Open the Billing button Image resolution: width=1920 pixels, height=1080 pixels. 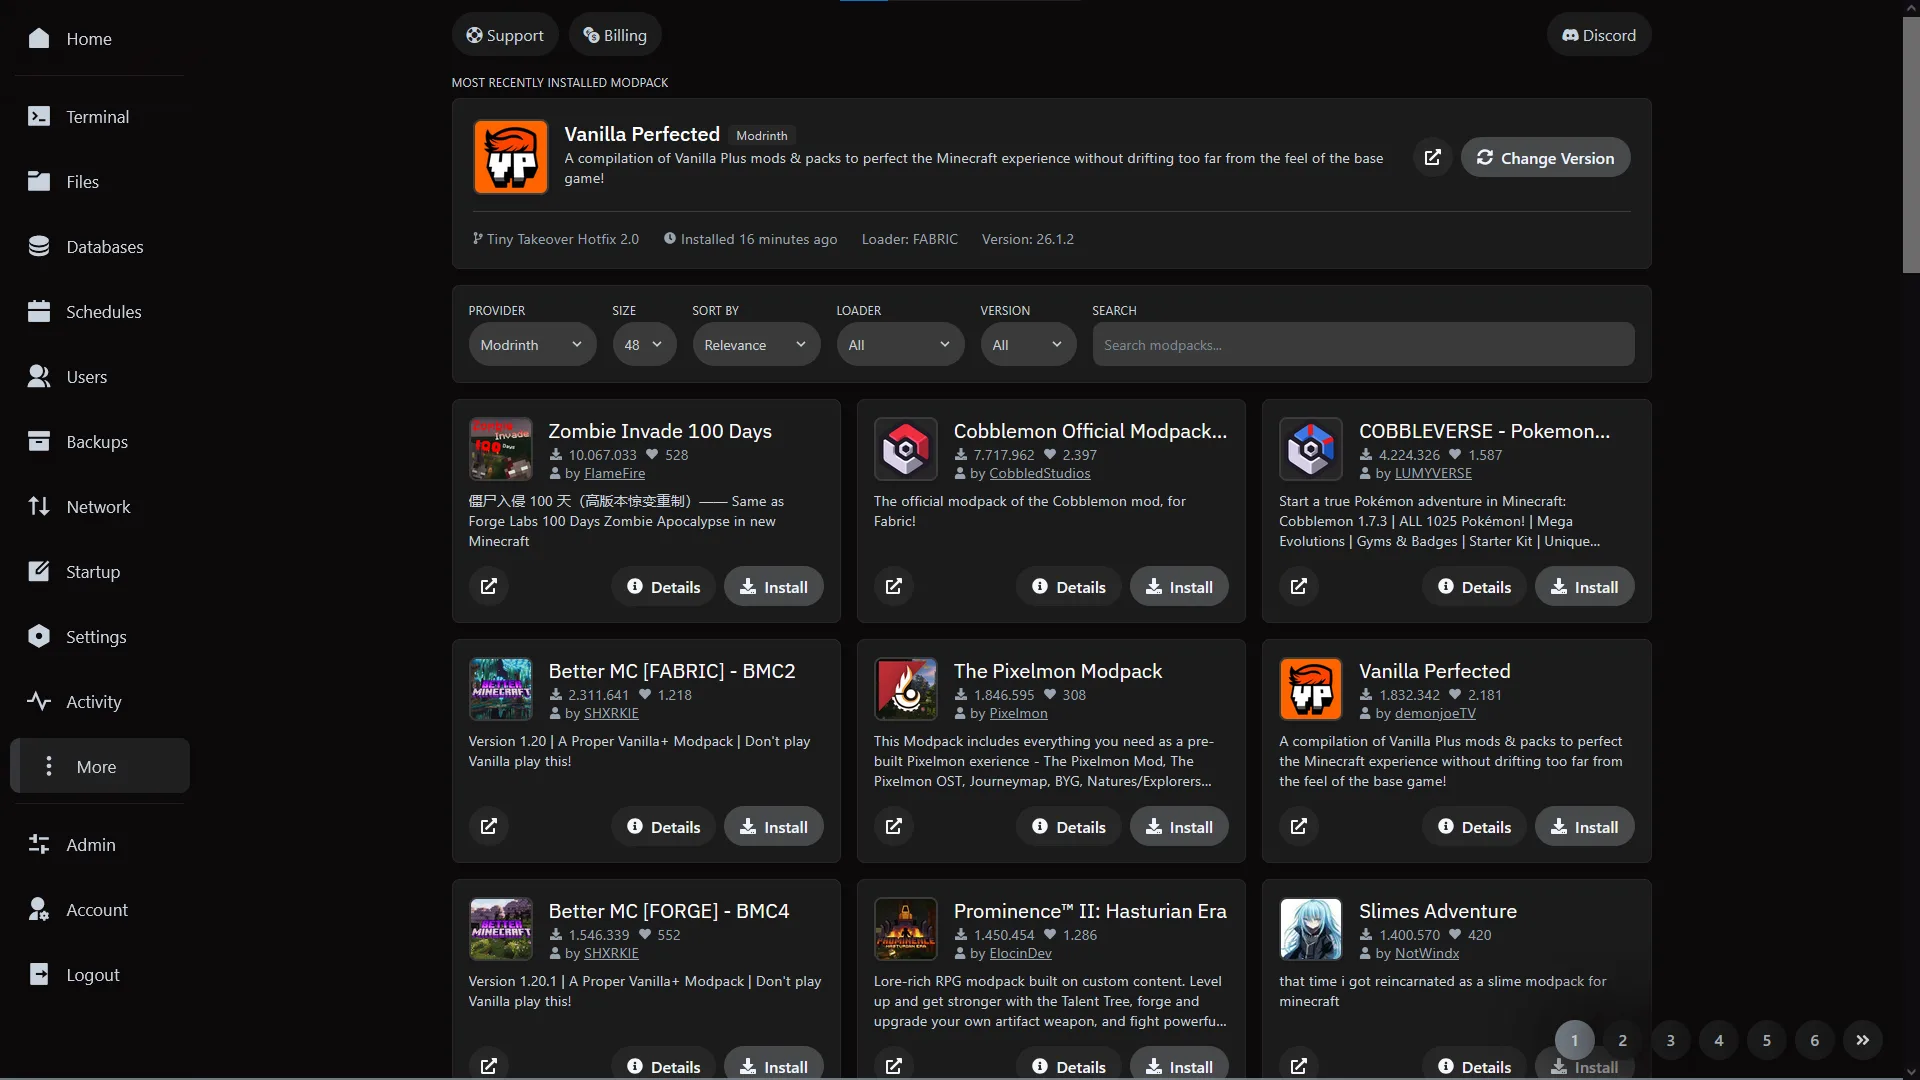coord(615,35)
